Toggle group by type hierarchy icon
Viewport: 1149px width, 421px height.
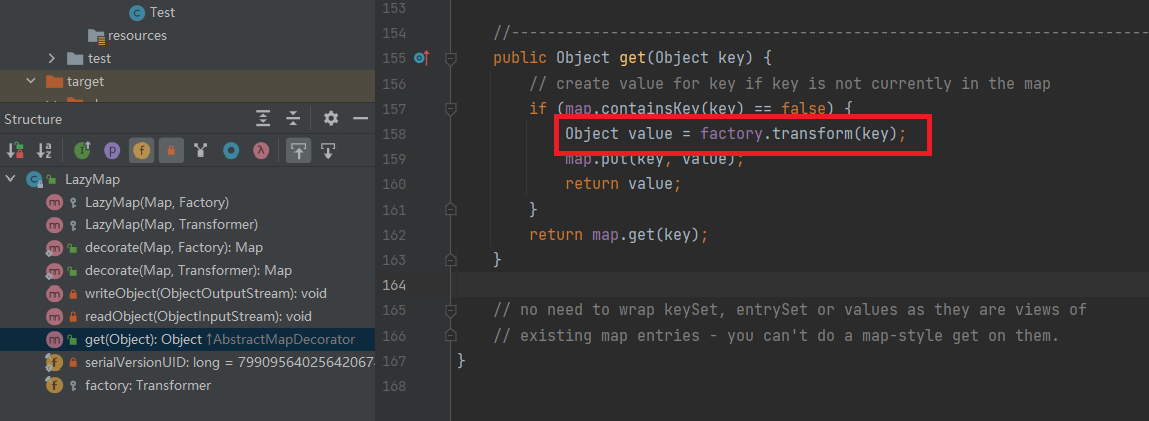point(200,151)
